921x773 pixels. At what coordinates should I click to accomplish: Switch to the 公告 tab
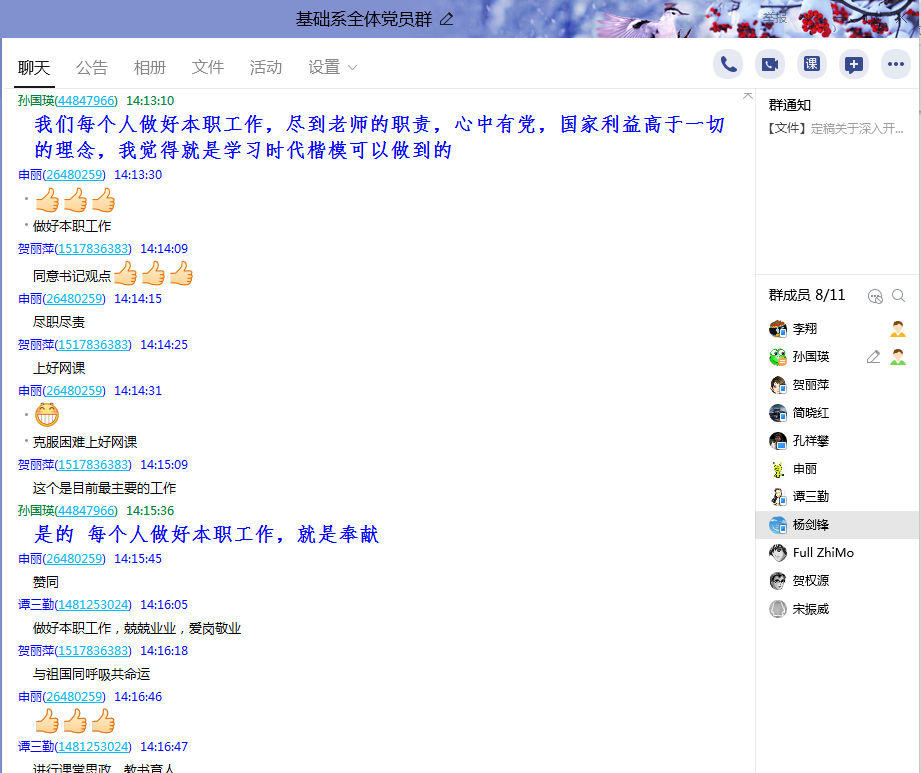pyautogui.click(x=92, y=68)
